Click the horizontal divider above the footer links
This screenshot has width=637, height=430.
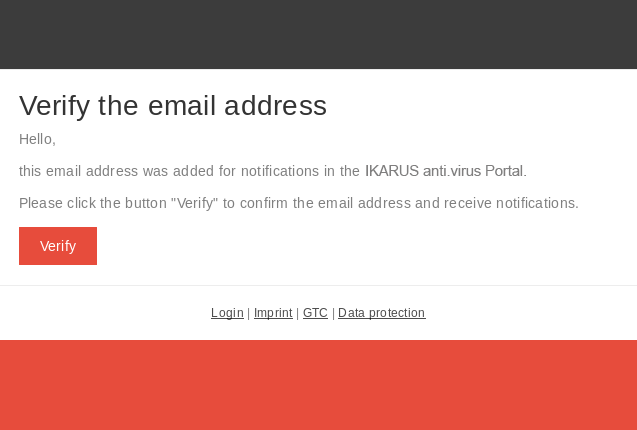[318, 285]
